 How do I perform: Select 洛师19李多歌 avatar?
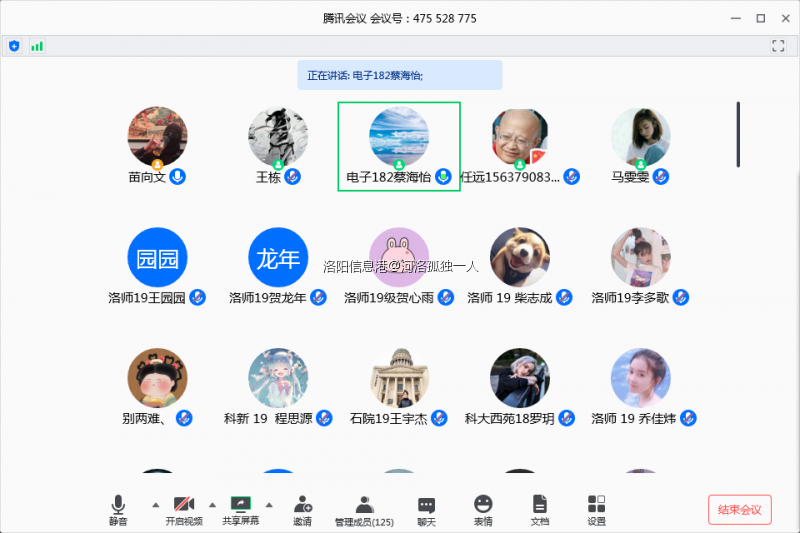click(x=641, y=258)
